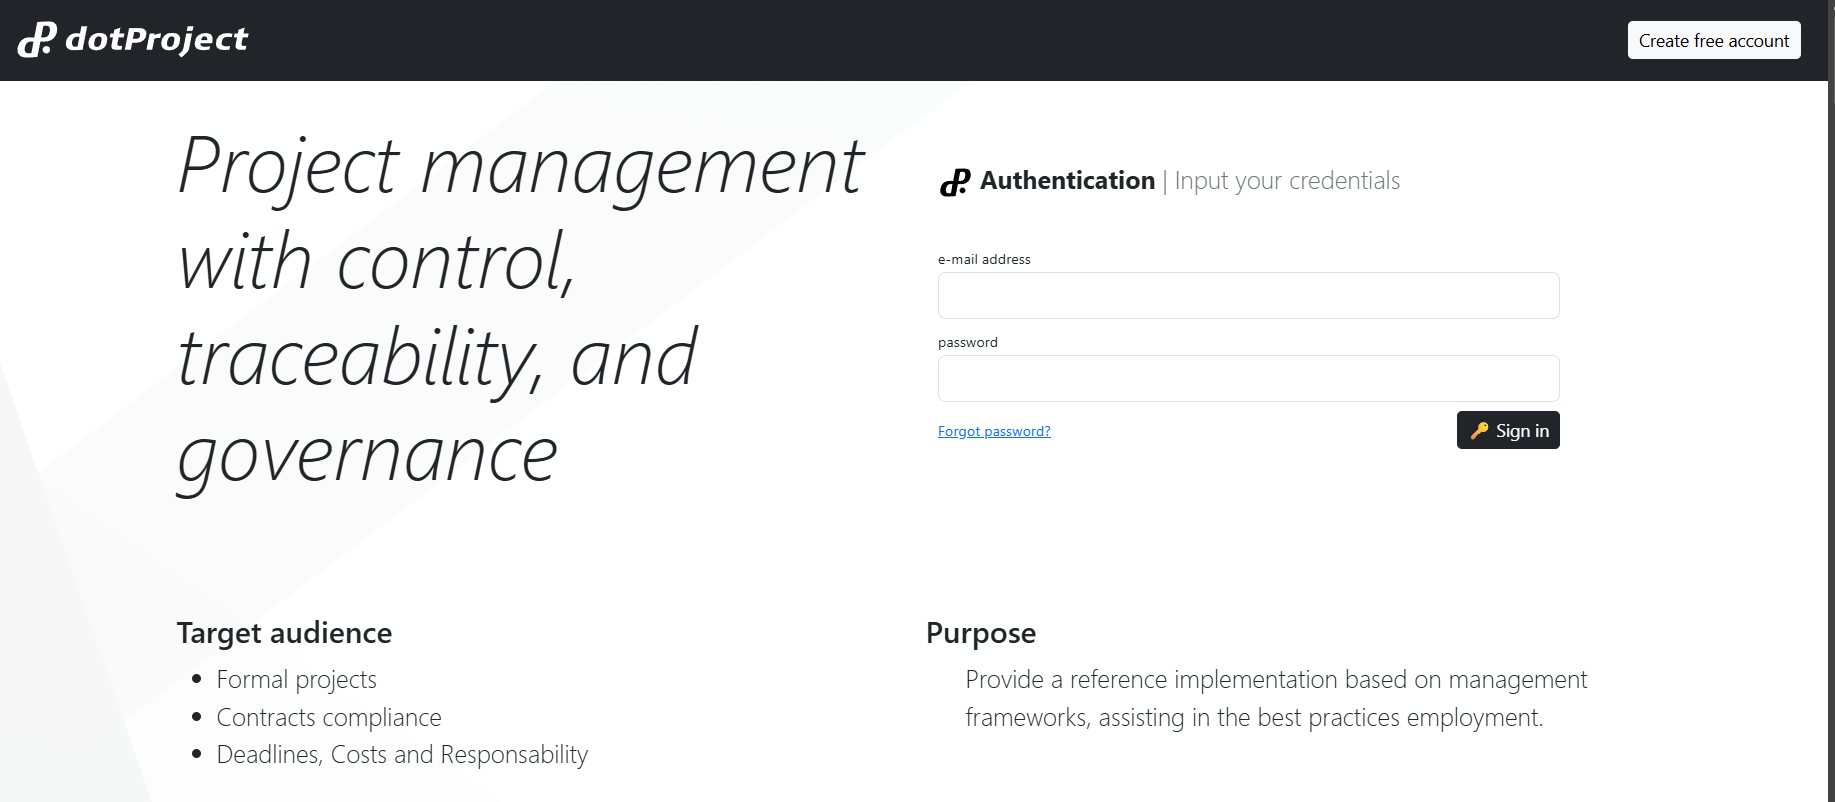This screenshot has height=802, width=1835.
Task: Click the password label
Action: pos(967,342)
